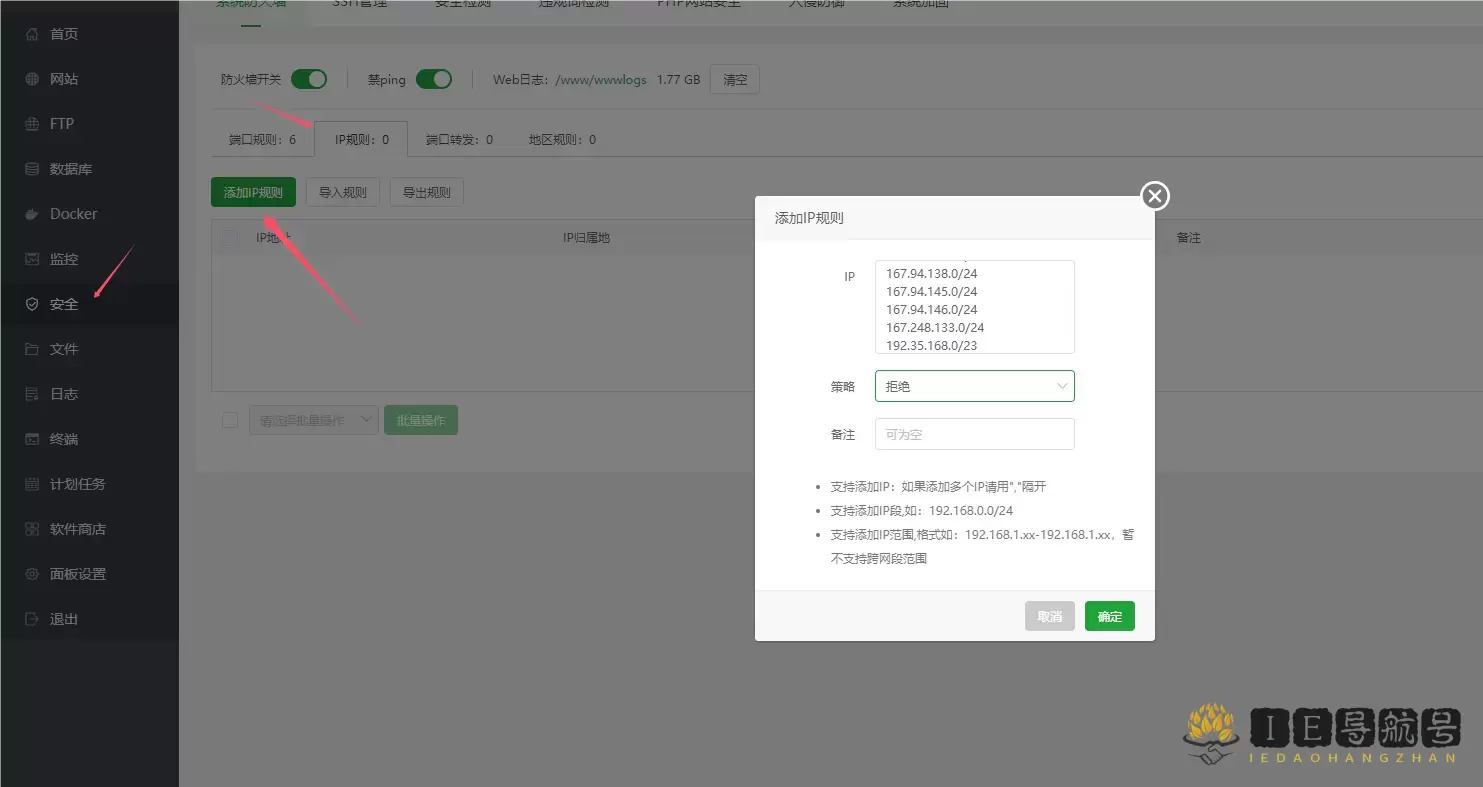Tick the batch-select checkbox below the table

pyautogui.click(x=230, y=421)
